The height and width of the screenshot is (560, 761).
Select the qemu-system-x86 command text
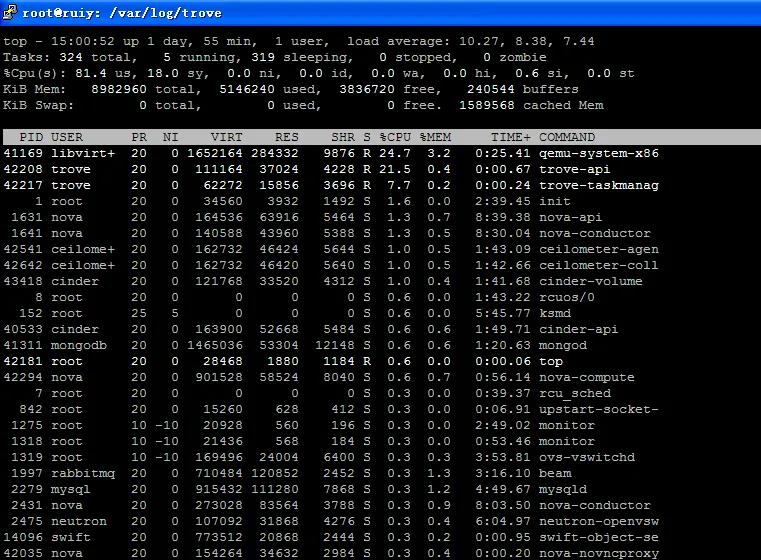pos(599,153)
